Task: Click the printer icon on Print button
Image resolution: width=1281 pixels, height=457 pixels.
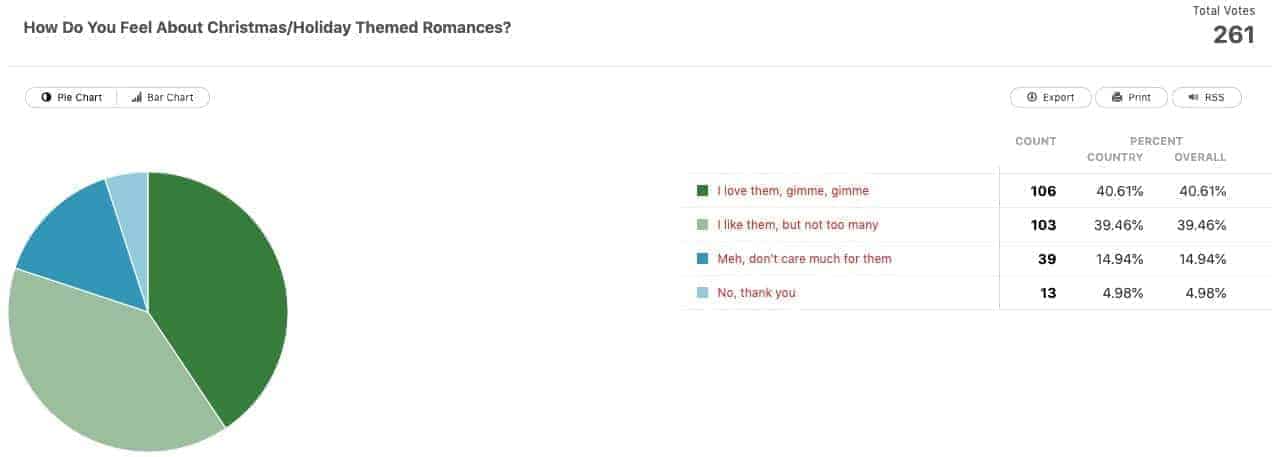Action: [x=1116, y=97]
